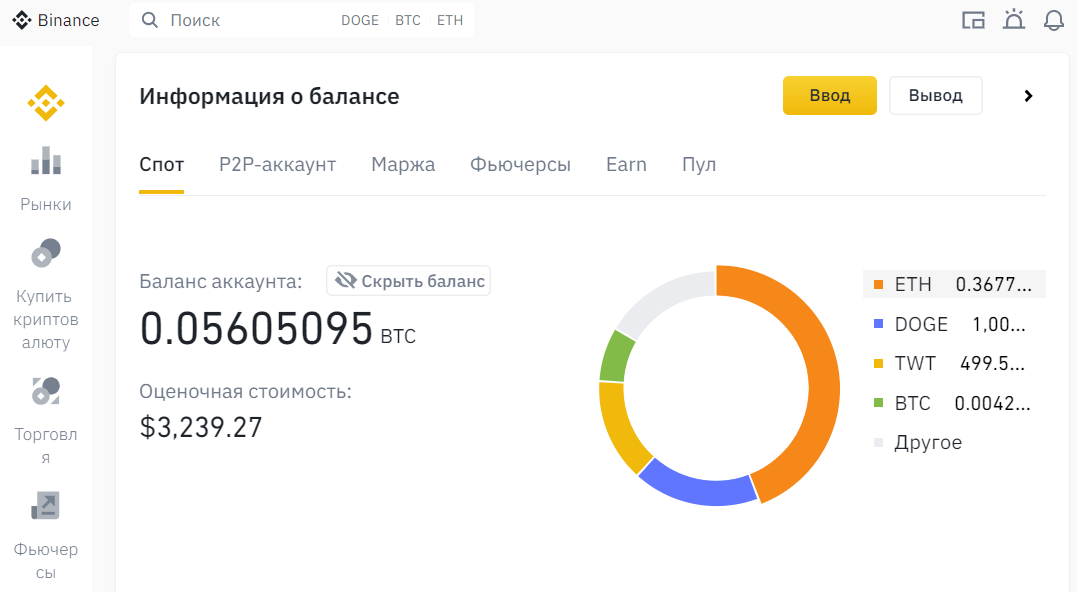Click the BTC search suggestion
This screenshot has height=592, width=1077.
click(x=408, y=21)
